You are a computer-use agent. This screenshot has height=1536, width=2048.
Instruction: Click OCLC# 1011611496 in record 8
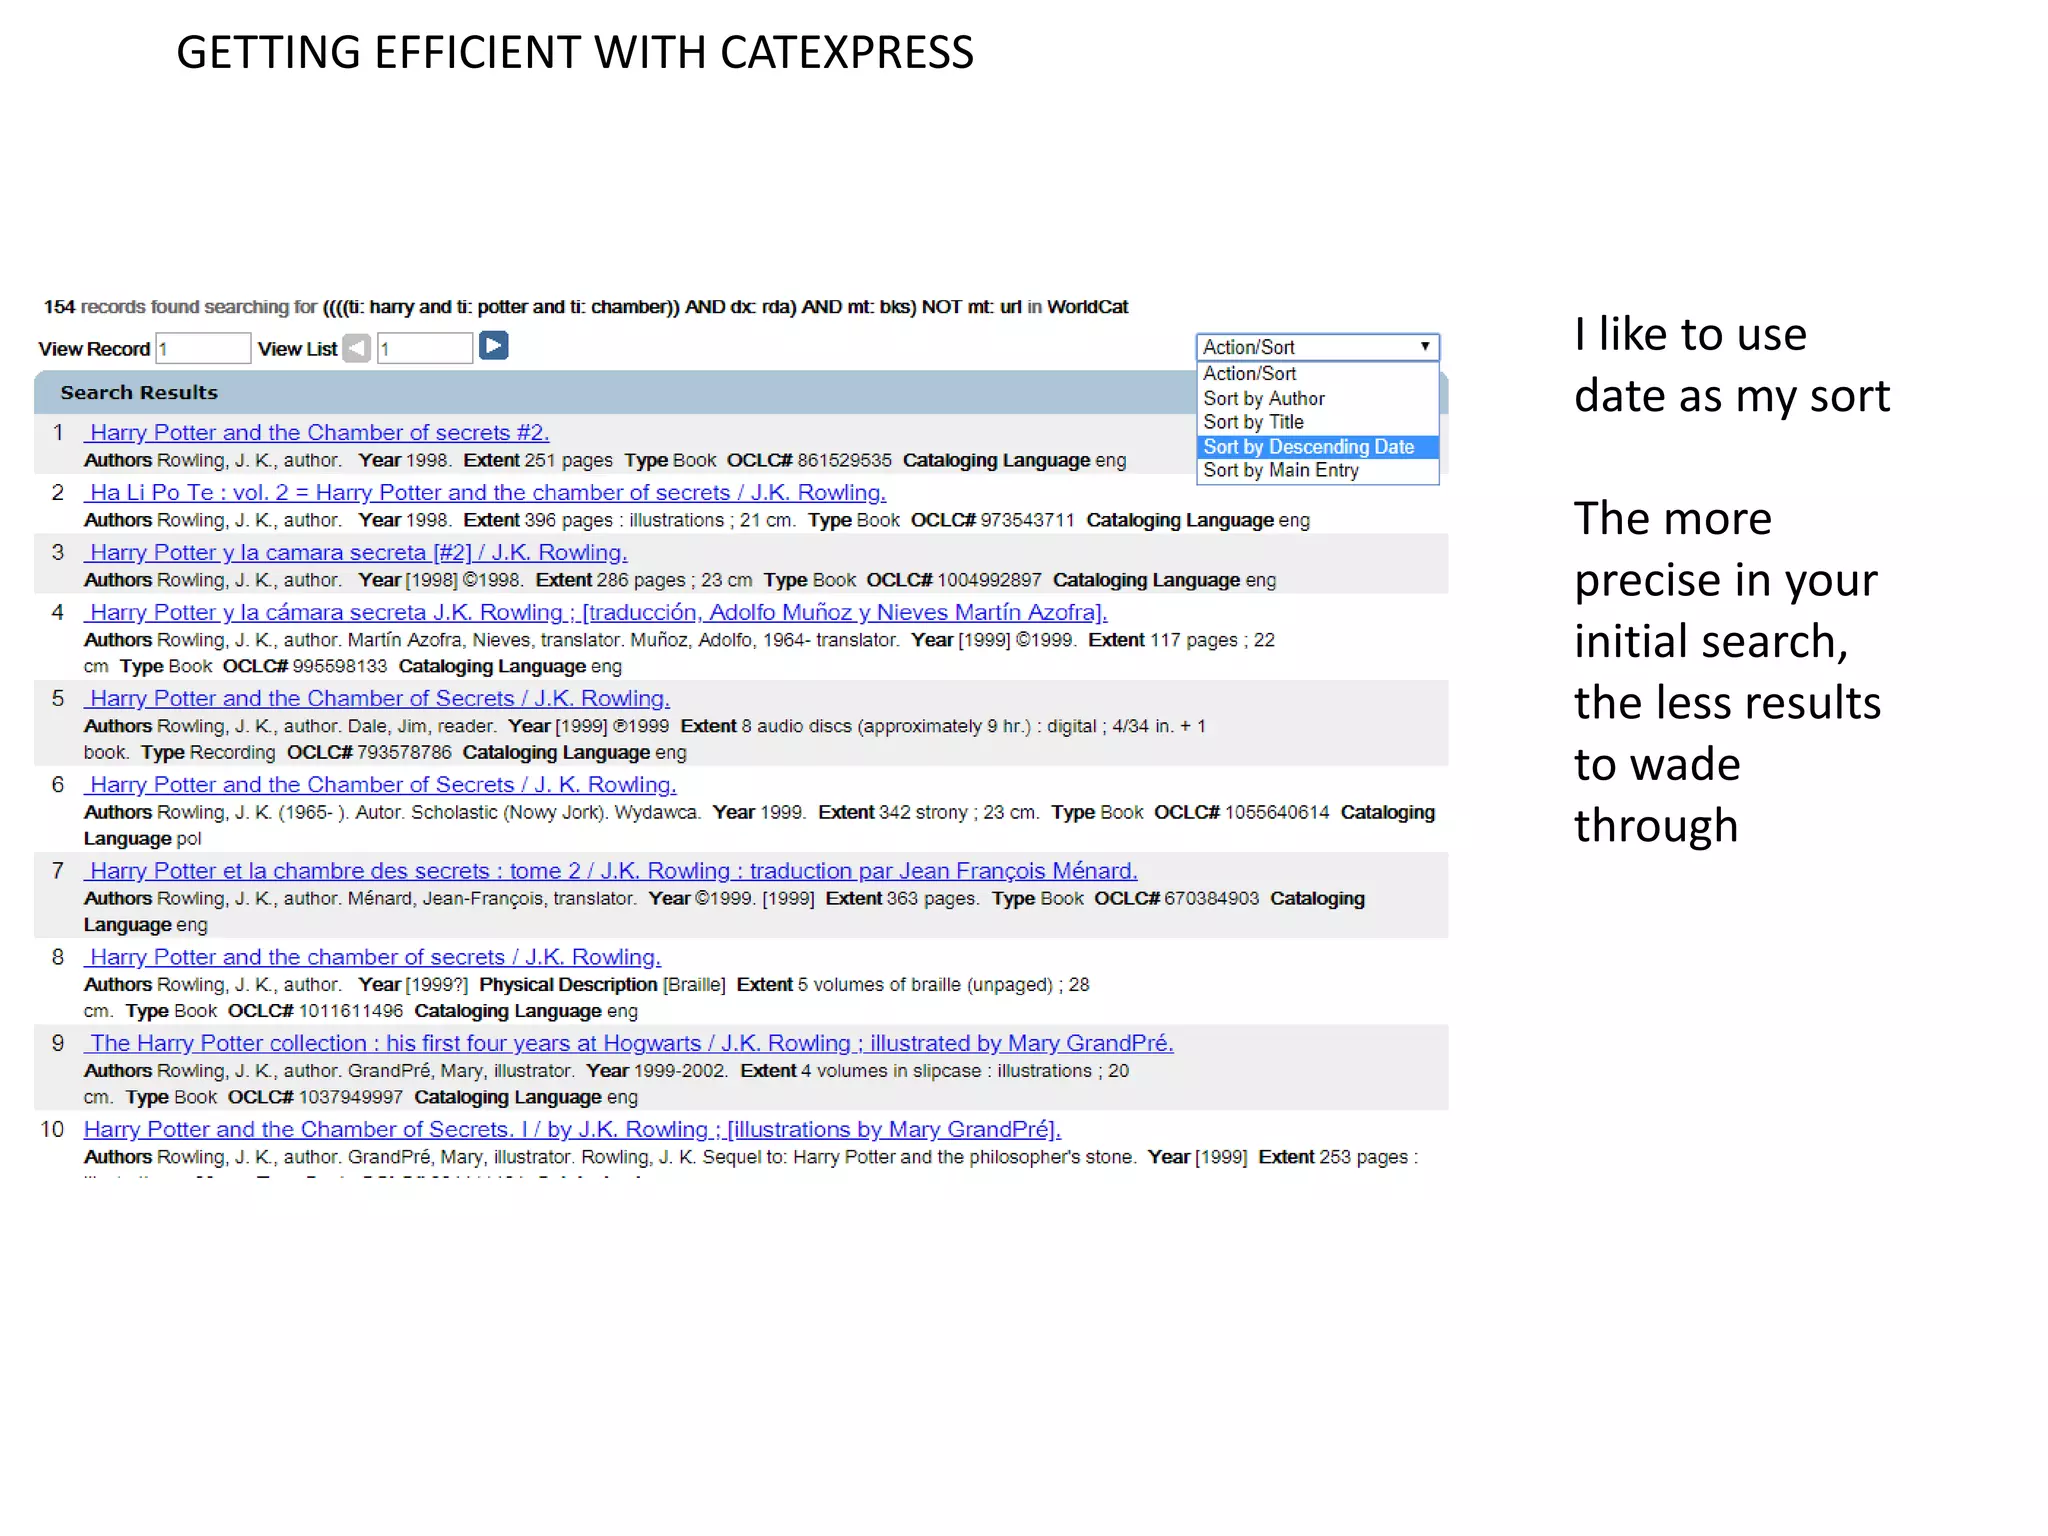[x=315, y=1011]
